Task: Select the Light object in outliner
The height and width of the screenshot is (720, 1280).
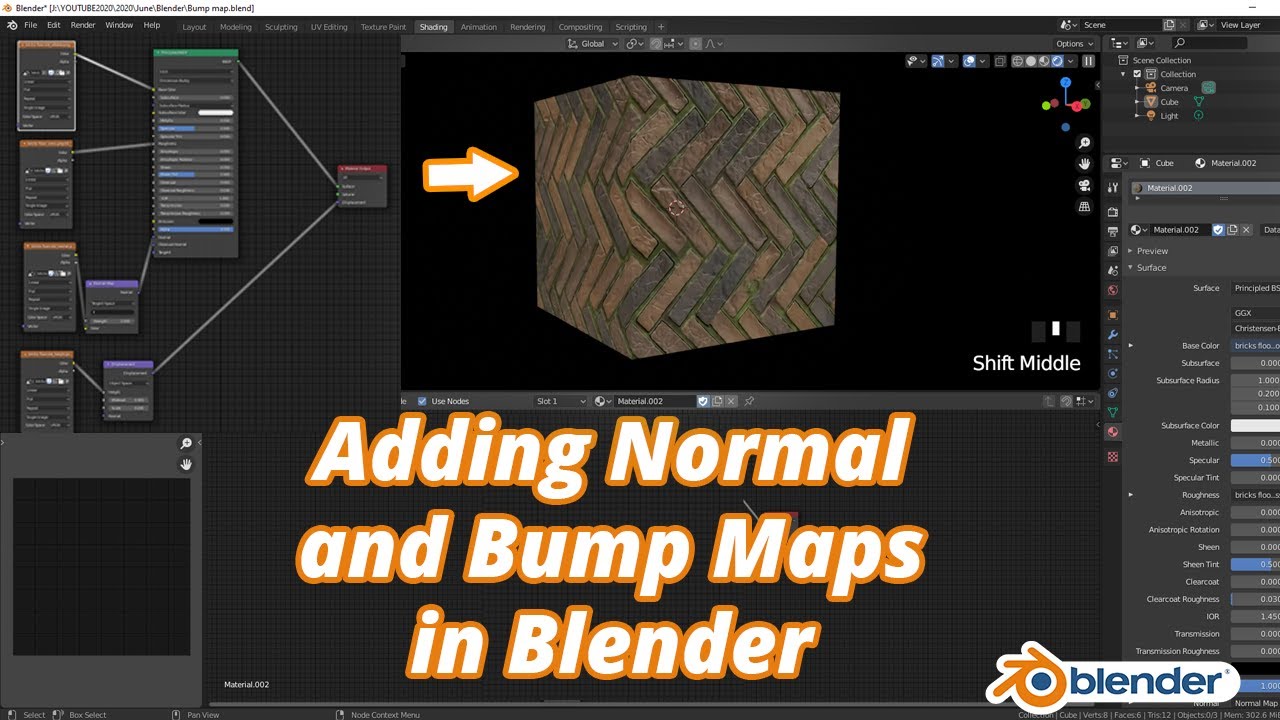Action: [x=1169, y=116]
